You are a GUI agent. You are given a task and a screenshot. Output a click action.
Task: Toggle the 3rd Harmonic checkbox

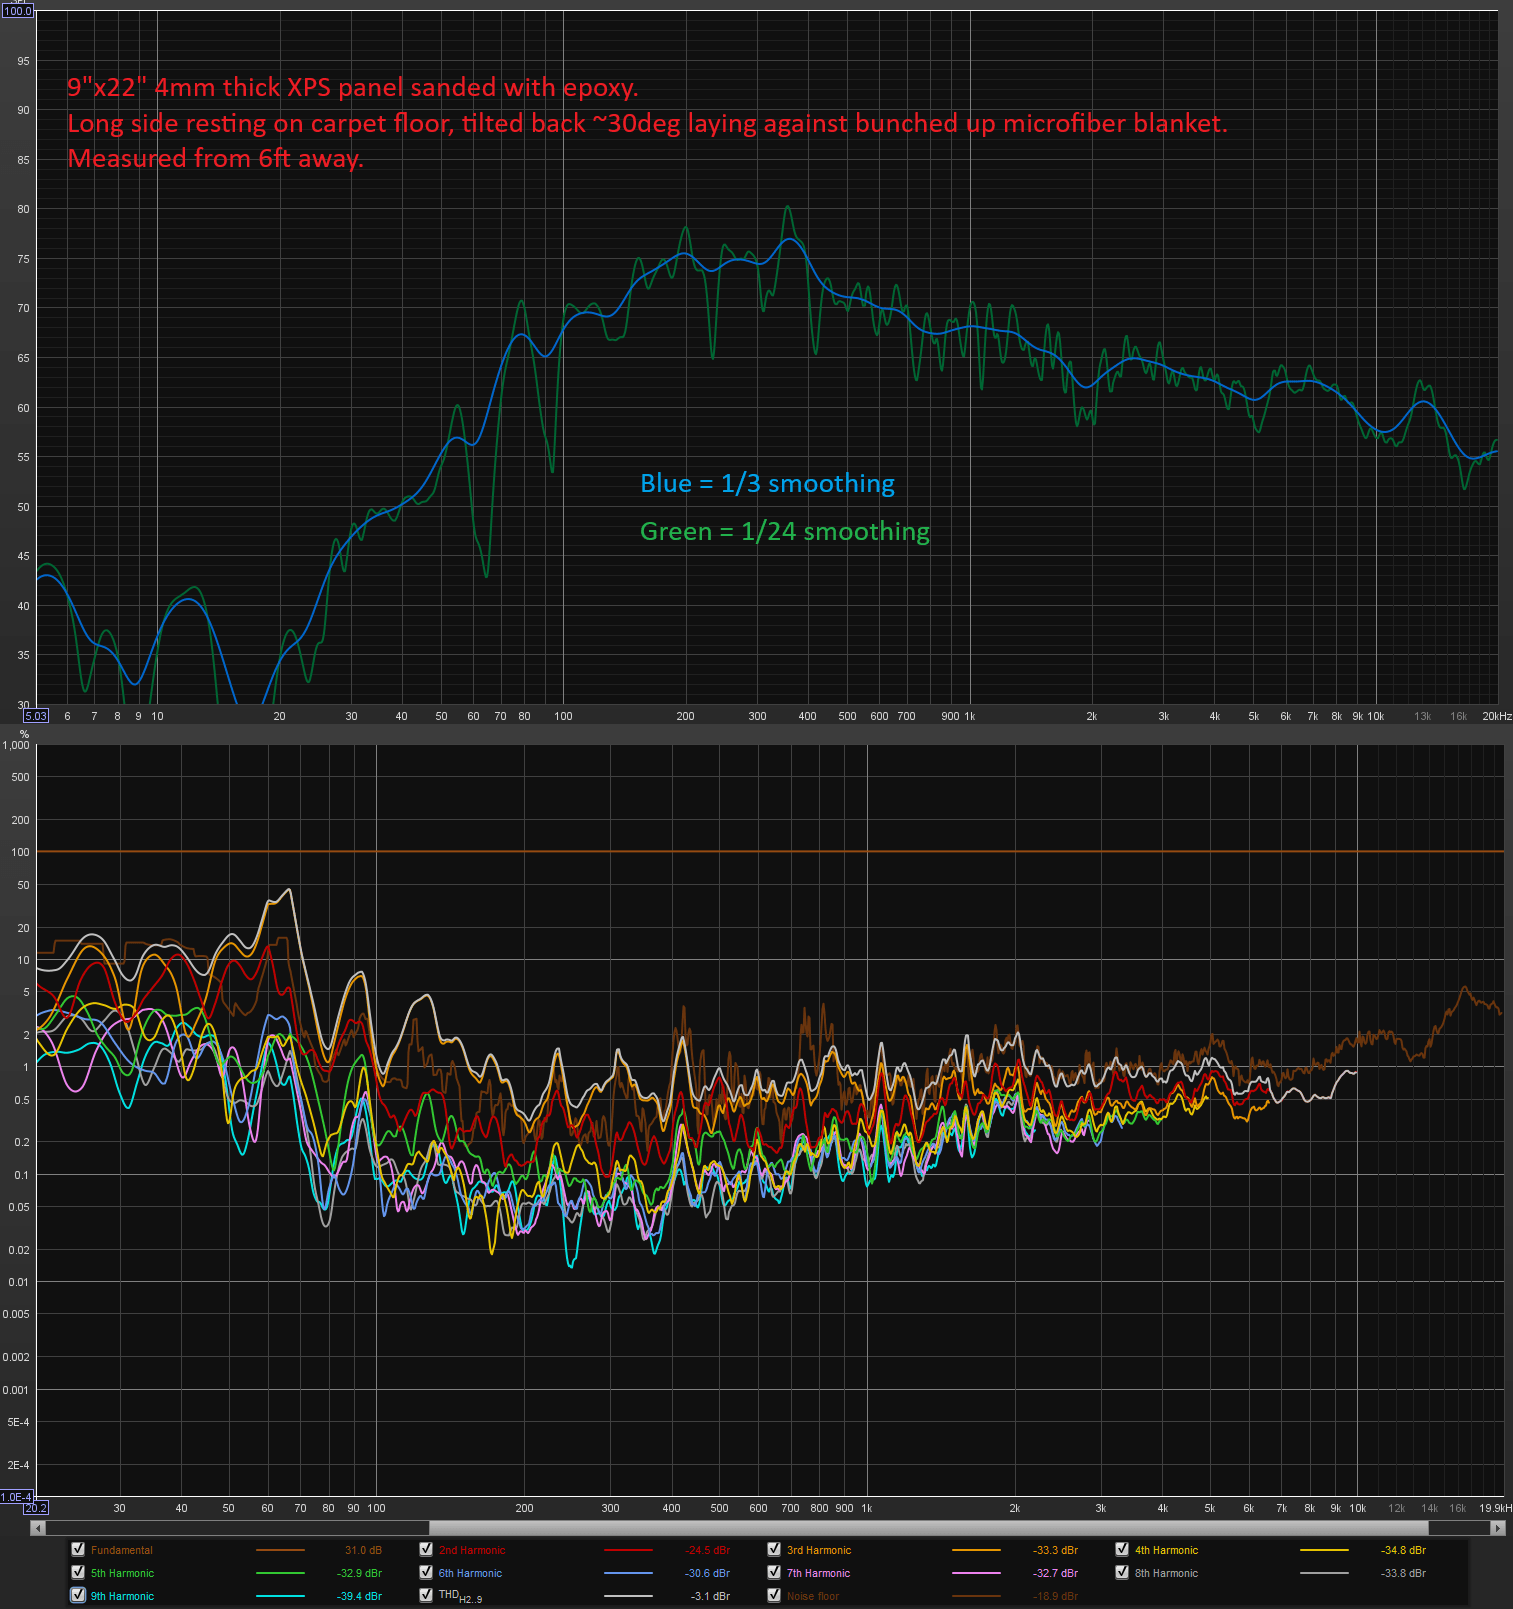click(774, 1549)
